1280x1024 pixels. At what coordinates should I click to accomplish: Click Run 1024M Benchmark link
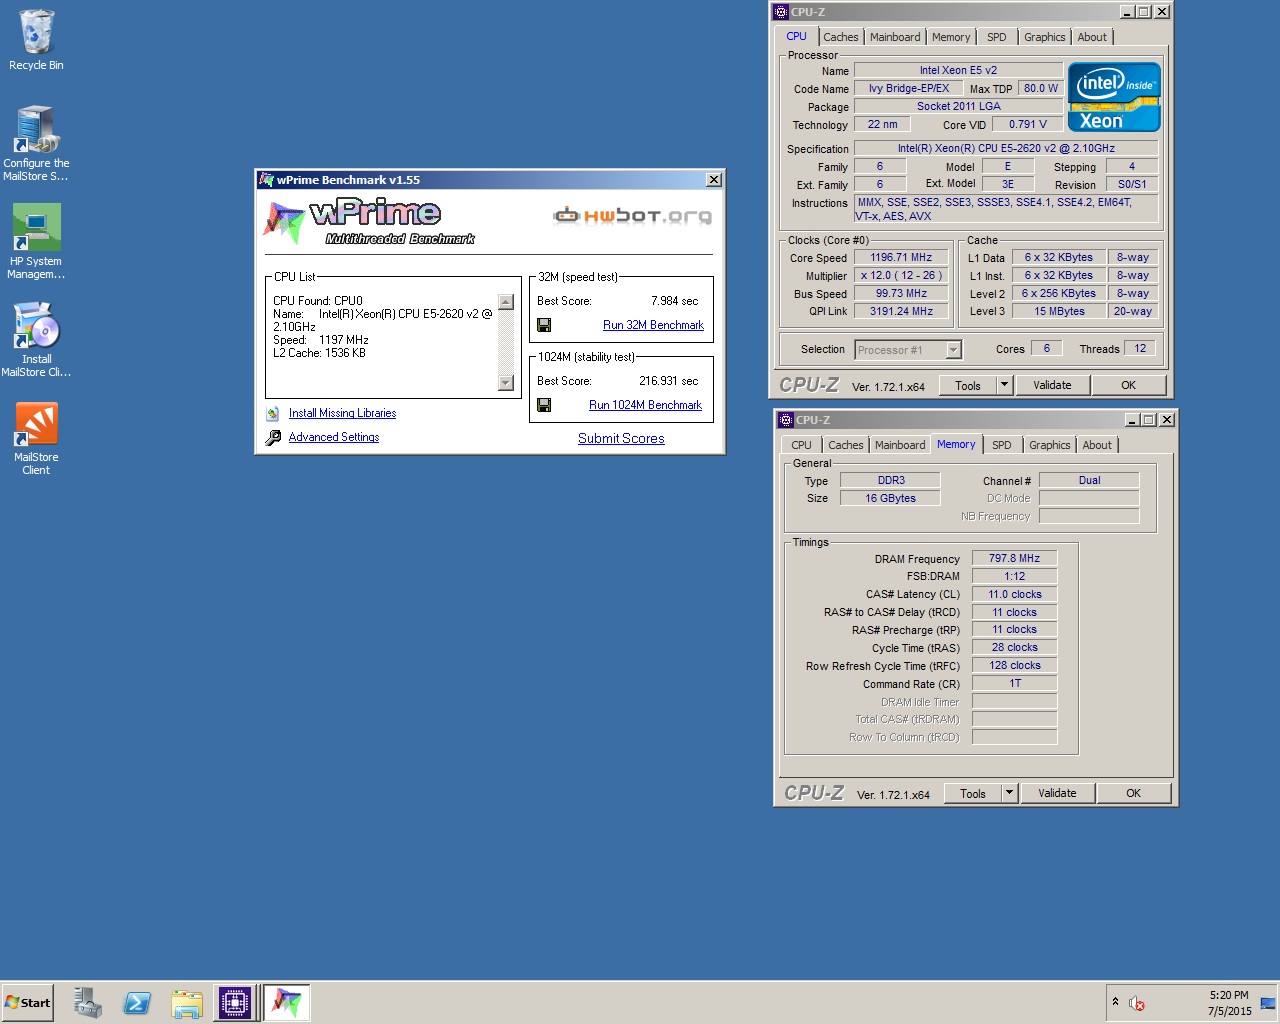(x=645, y=405)
